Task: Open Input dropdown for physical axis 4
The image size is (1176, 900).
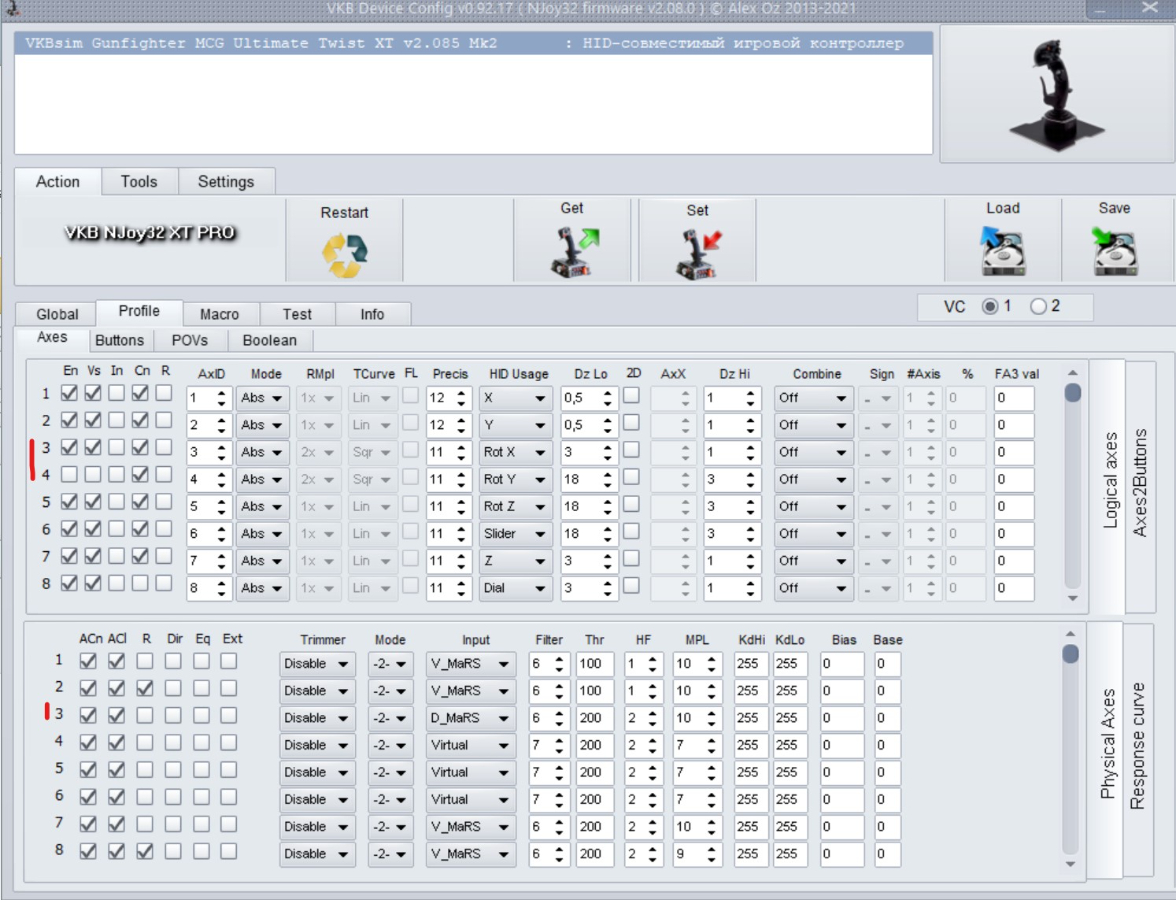Action: [470, 745]
